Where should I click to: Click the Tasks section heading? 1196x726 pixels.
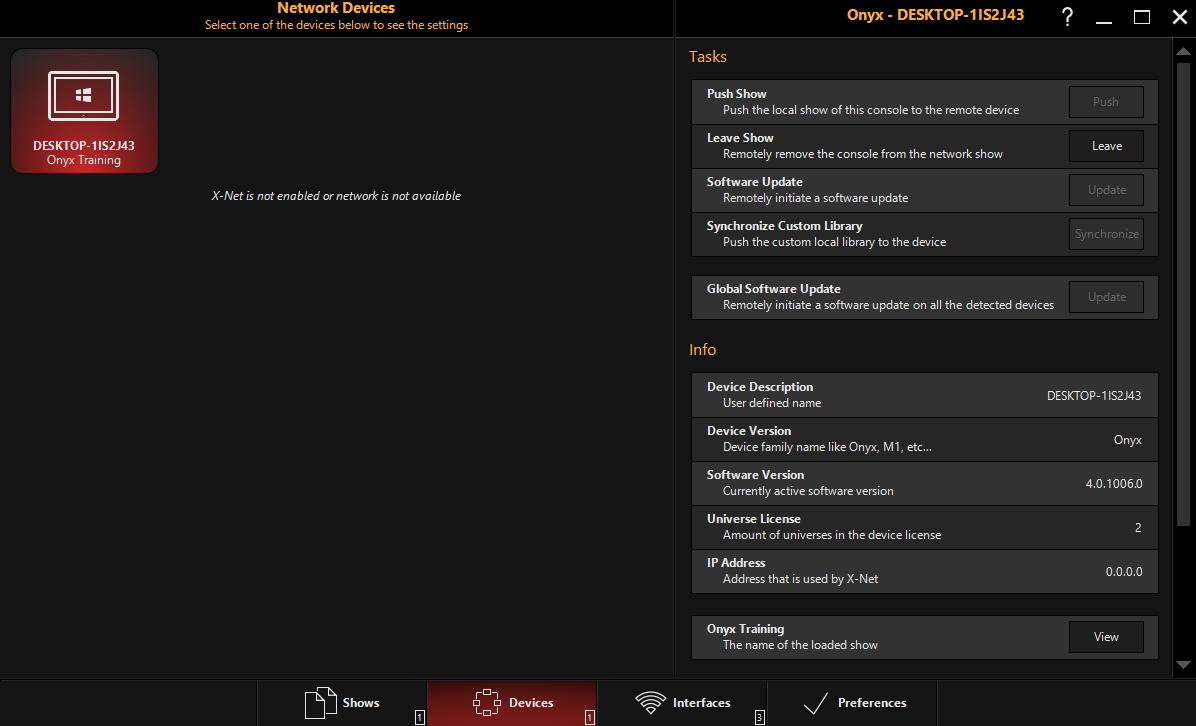click(x=708, y=57)
